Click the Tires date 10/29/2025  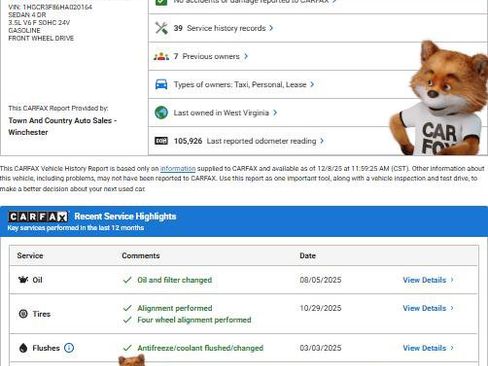click(x=320, y=308)
